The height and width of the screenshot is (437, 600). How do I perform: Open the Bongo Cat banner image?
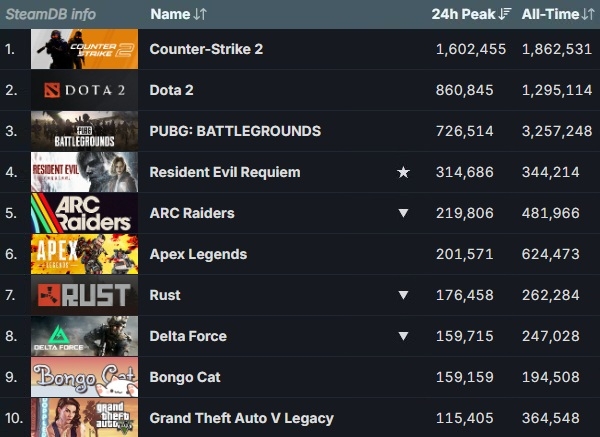click(x=85, y=377)
